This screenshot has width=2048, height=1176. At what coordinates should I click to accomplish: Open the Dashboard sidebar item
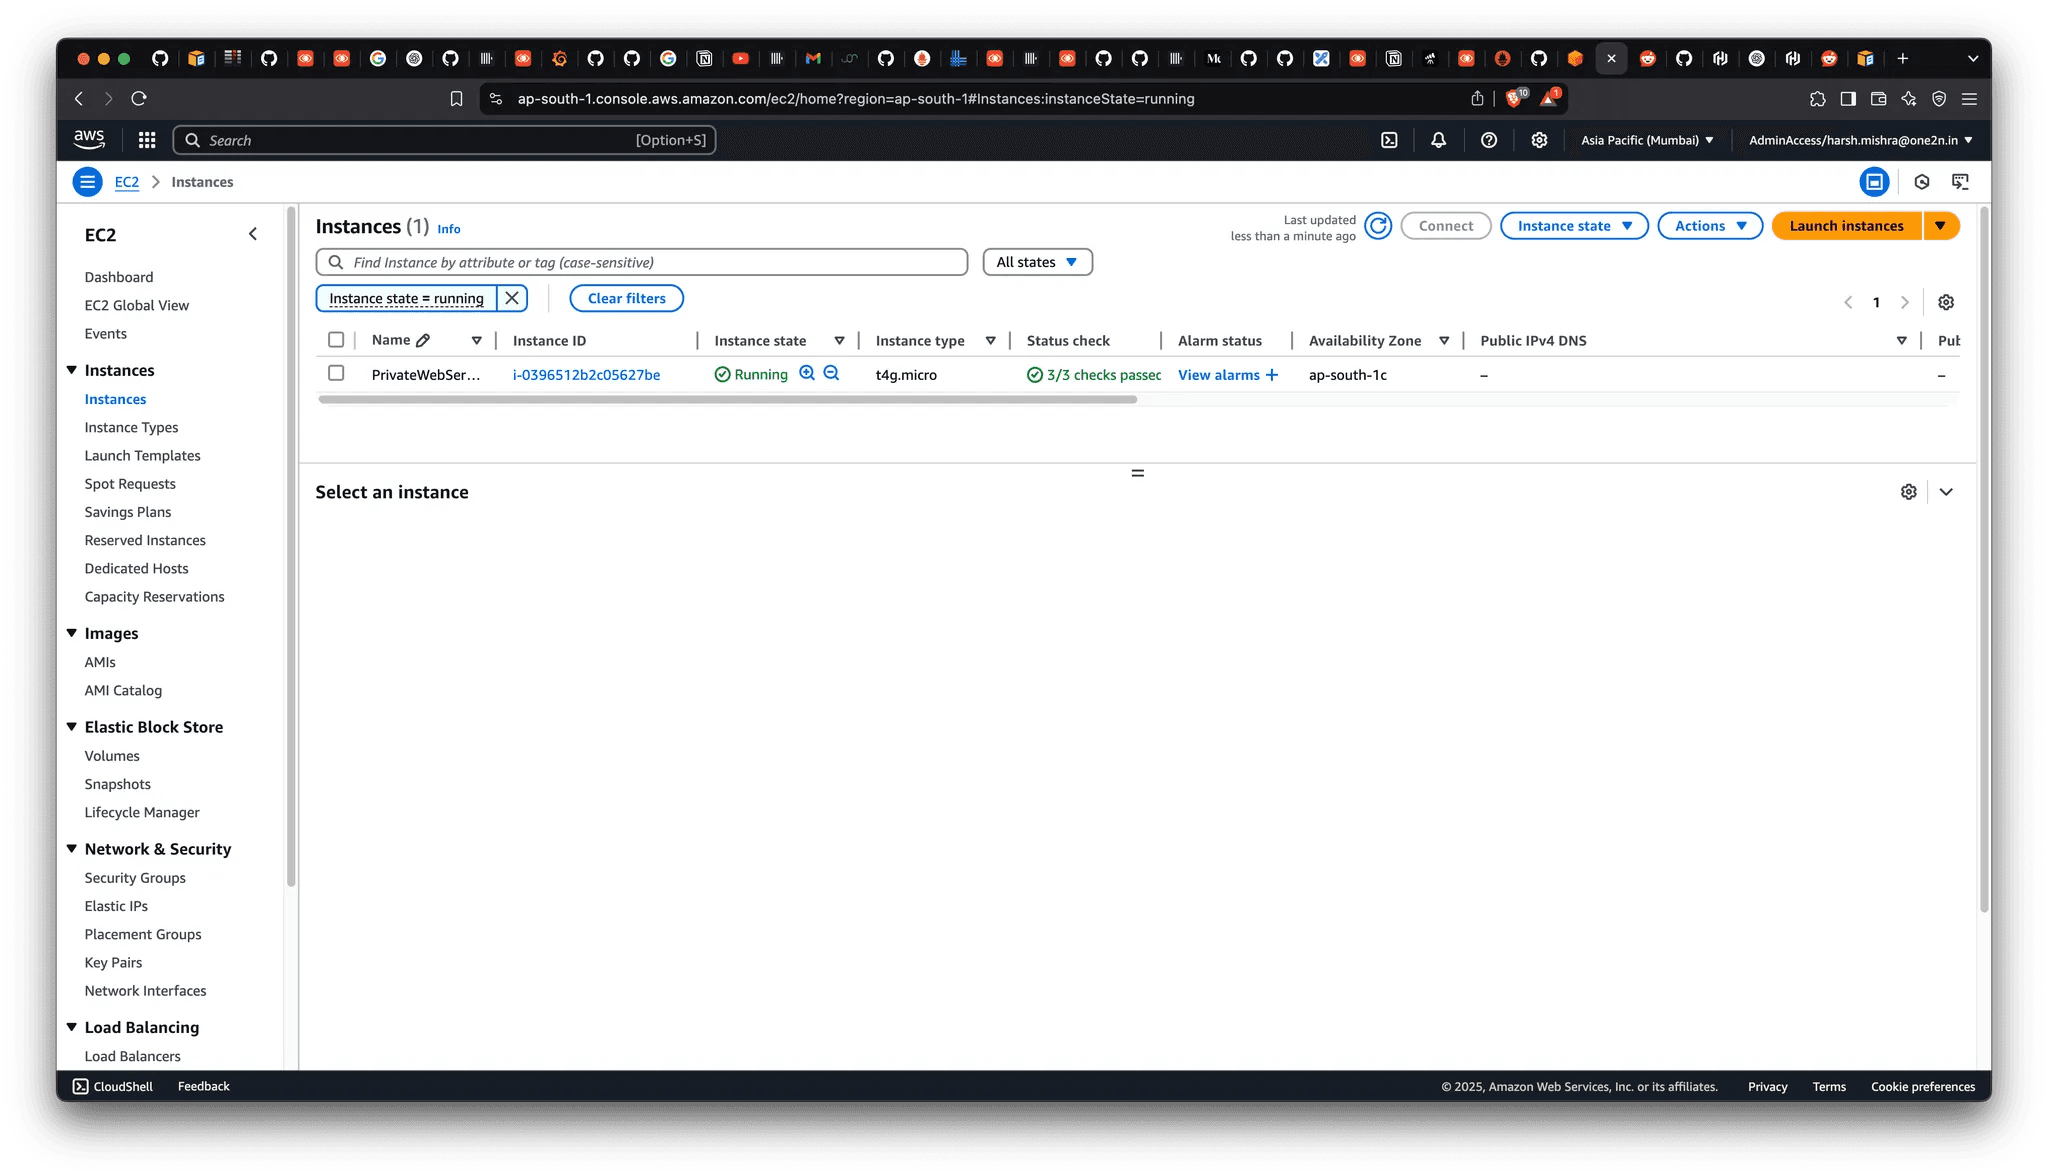119,277
